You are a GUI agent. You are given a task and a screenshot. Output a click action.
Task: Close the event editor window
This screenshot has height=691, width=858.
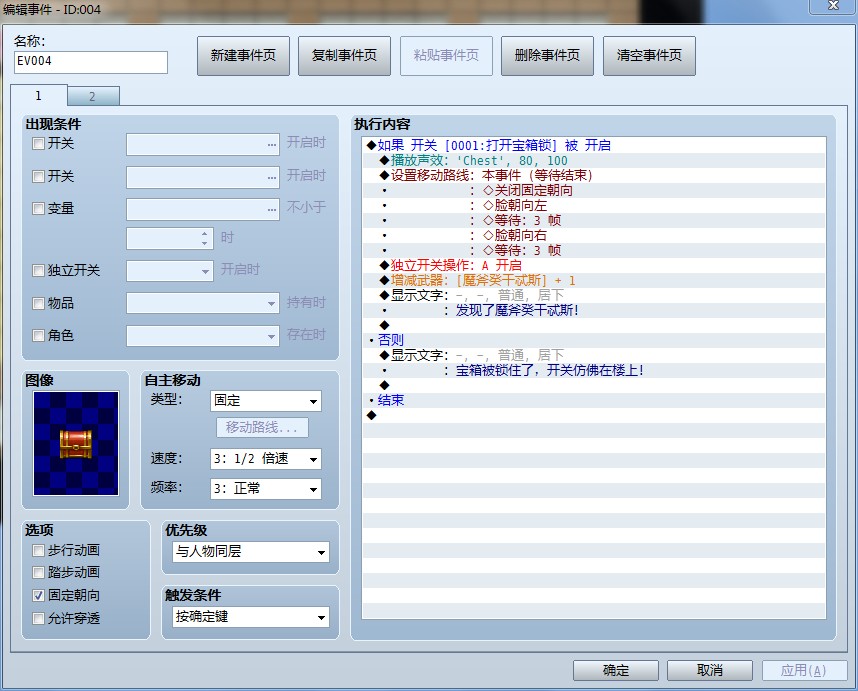832,7
